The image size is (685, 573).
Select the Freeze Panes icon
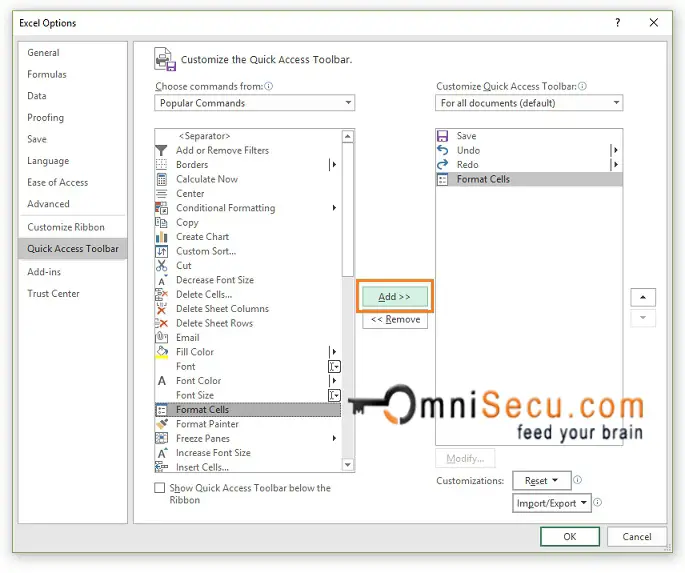click(161, 438)
